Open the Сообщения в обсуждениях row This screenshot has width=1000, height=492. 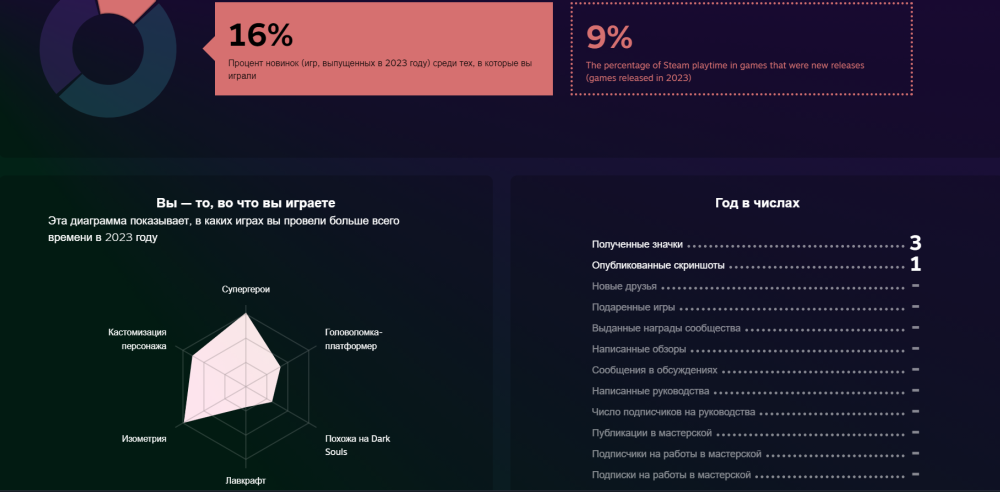tap(650, 370)
